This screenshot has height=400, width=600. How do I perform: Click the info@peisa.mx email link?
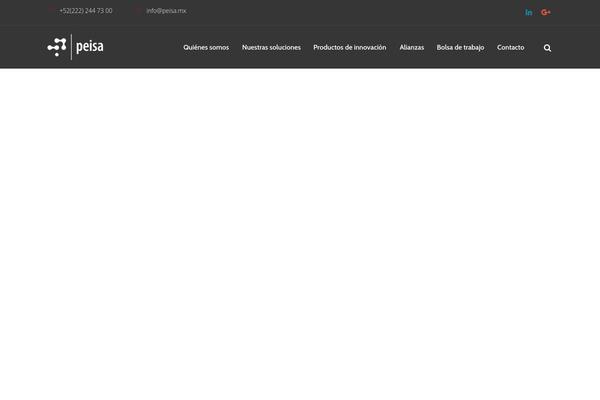[x=166, y=11]
